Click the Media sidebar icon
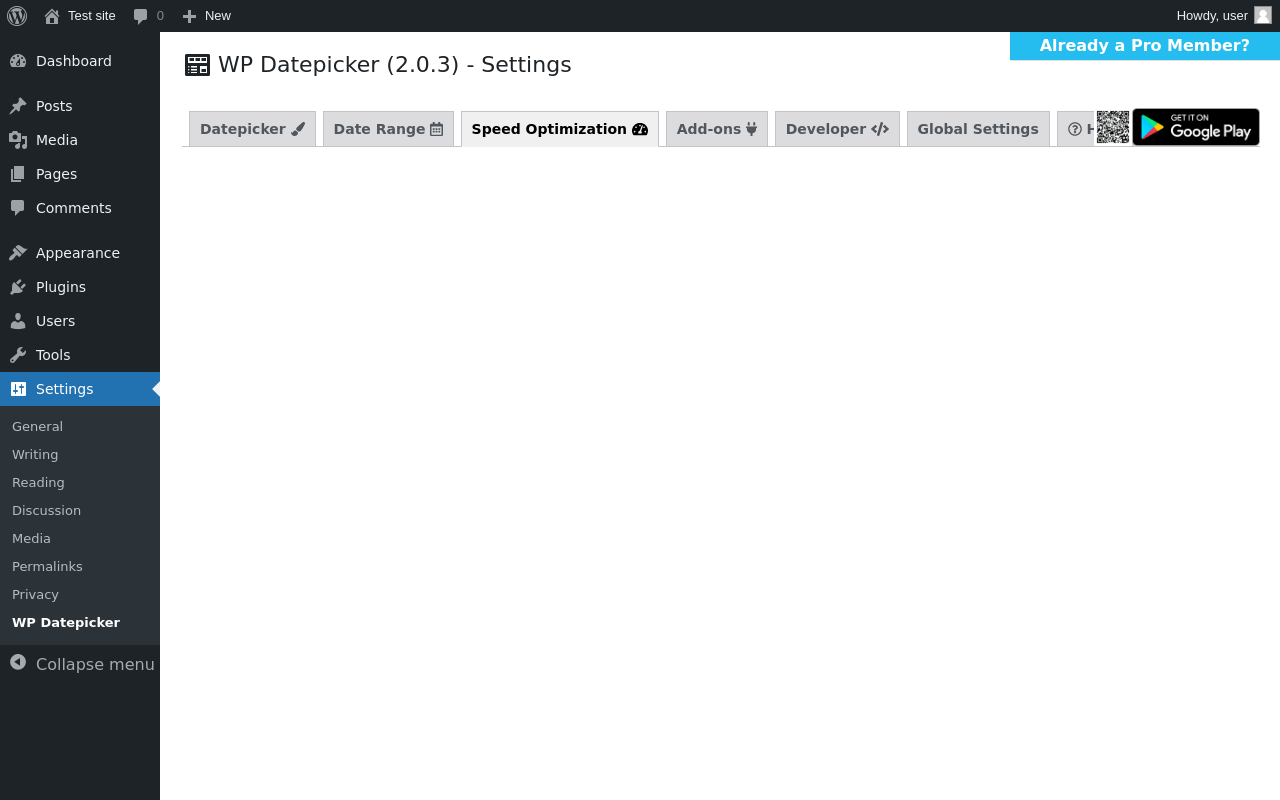This screenshot has width=1280, height=800. pyautogui.click(x=18, y=140)
